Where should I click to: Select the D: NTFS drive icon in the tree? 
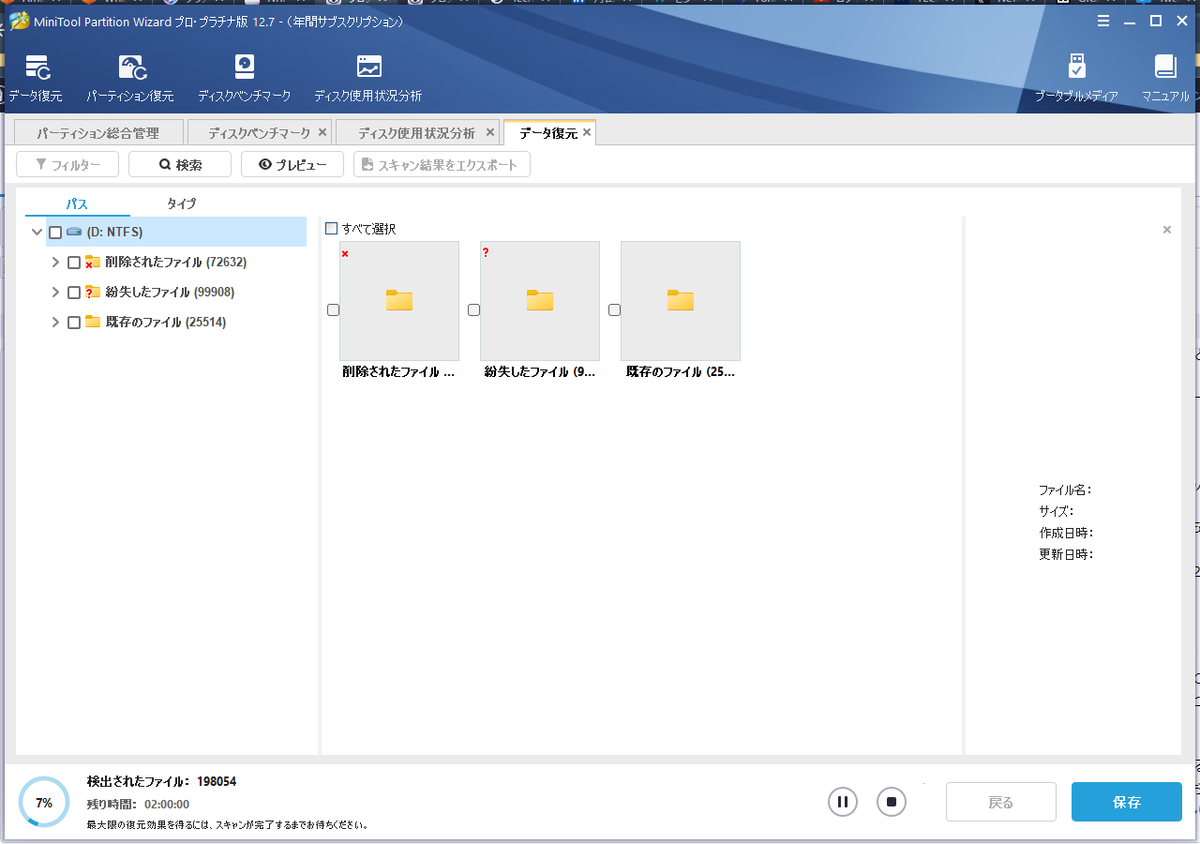pos(74,232)
